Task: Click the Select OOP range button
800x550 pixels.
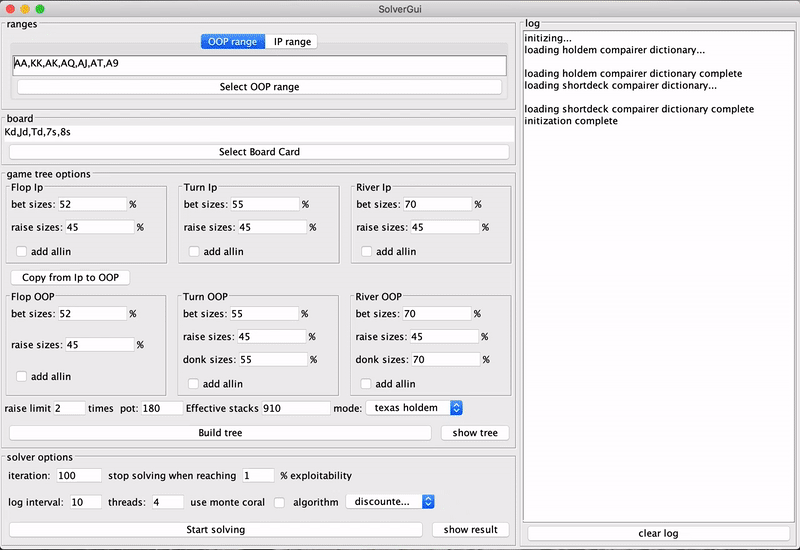Action: [259, 87]
